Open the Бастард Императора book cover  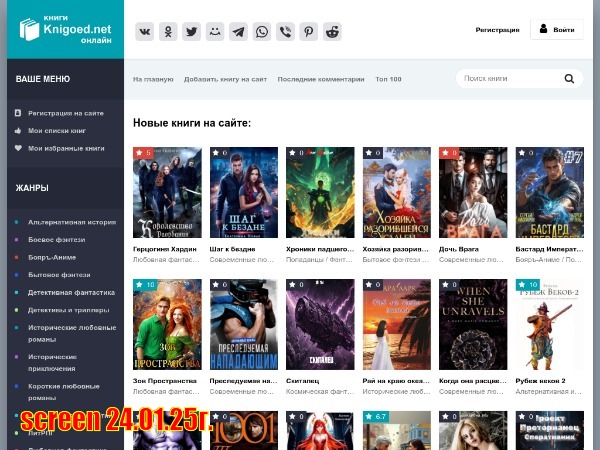coord(550,192)
